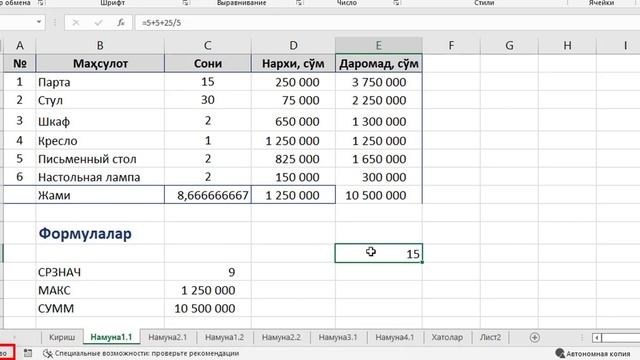Open the clipboard group dialog launcher
Viewport: 640px width, 360px height.
(40, 3)
